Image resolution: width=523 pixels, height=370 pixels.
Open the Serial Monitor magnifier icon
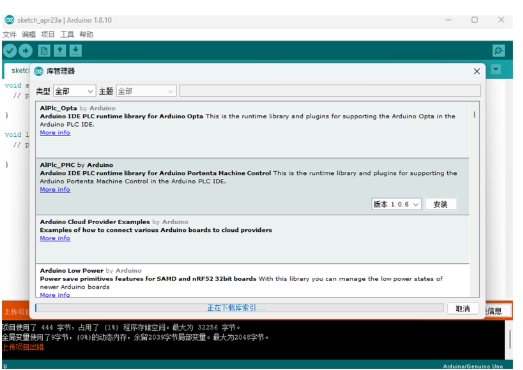tap(499, 51)
